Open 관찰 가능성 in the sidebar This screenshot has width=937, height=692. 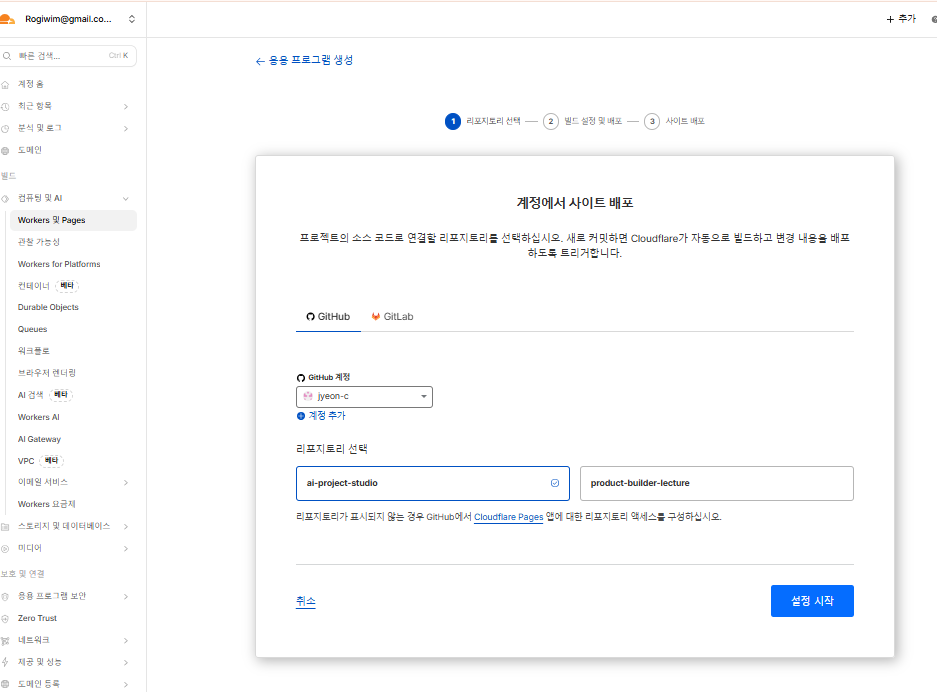pos(39,242)
